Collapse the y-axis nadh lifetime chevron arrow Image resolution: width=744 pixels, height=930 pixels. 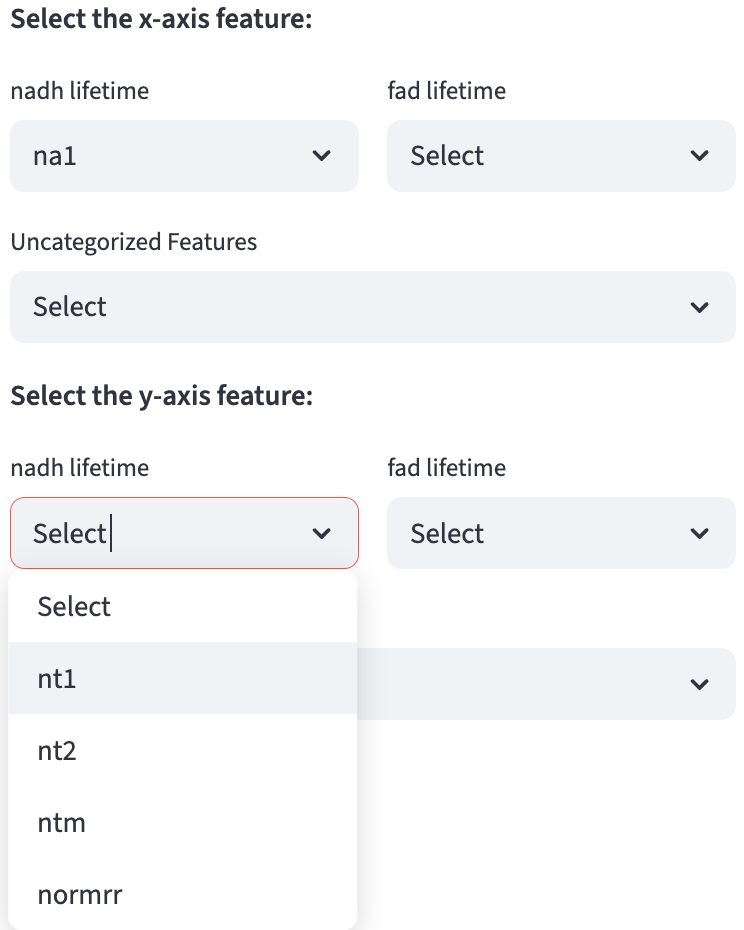point(322,534)
